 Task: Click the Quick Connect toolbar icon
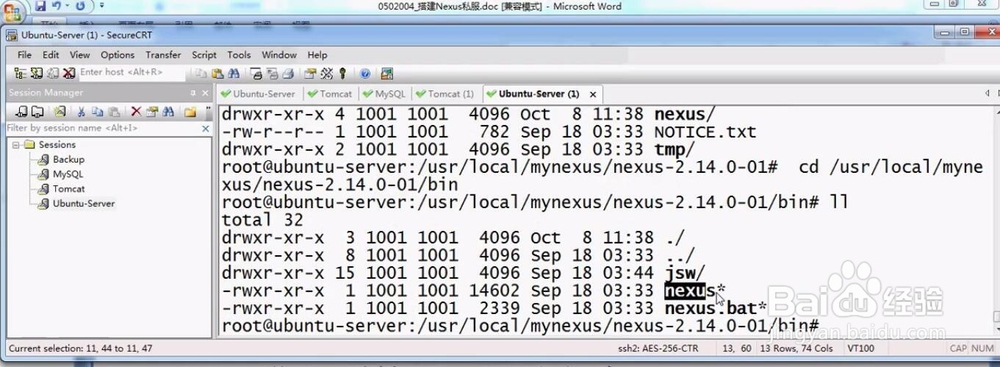coord(36,73)
